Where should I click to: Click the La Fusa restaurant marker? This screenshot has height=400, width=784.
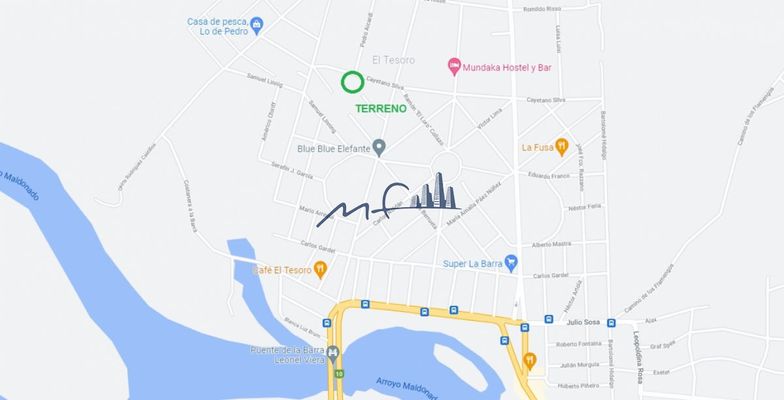click(x=562, y=148)
